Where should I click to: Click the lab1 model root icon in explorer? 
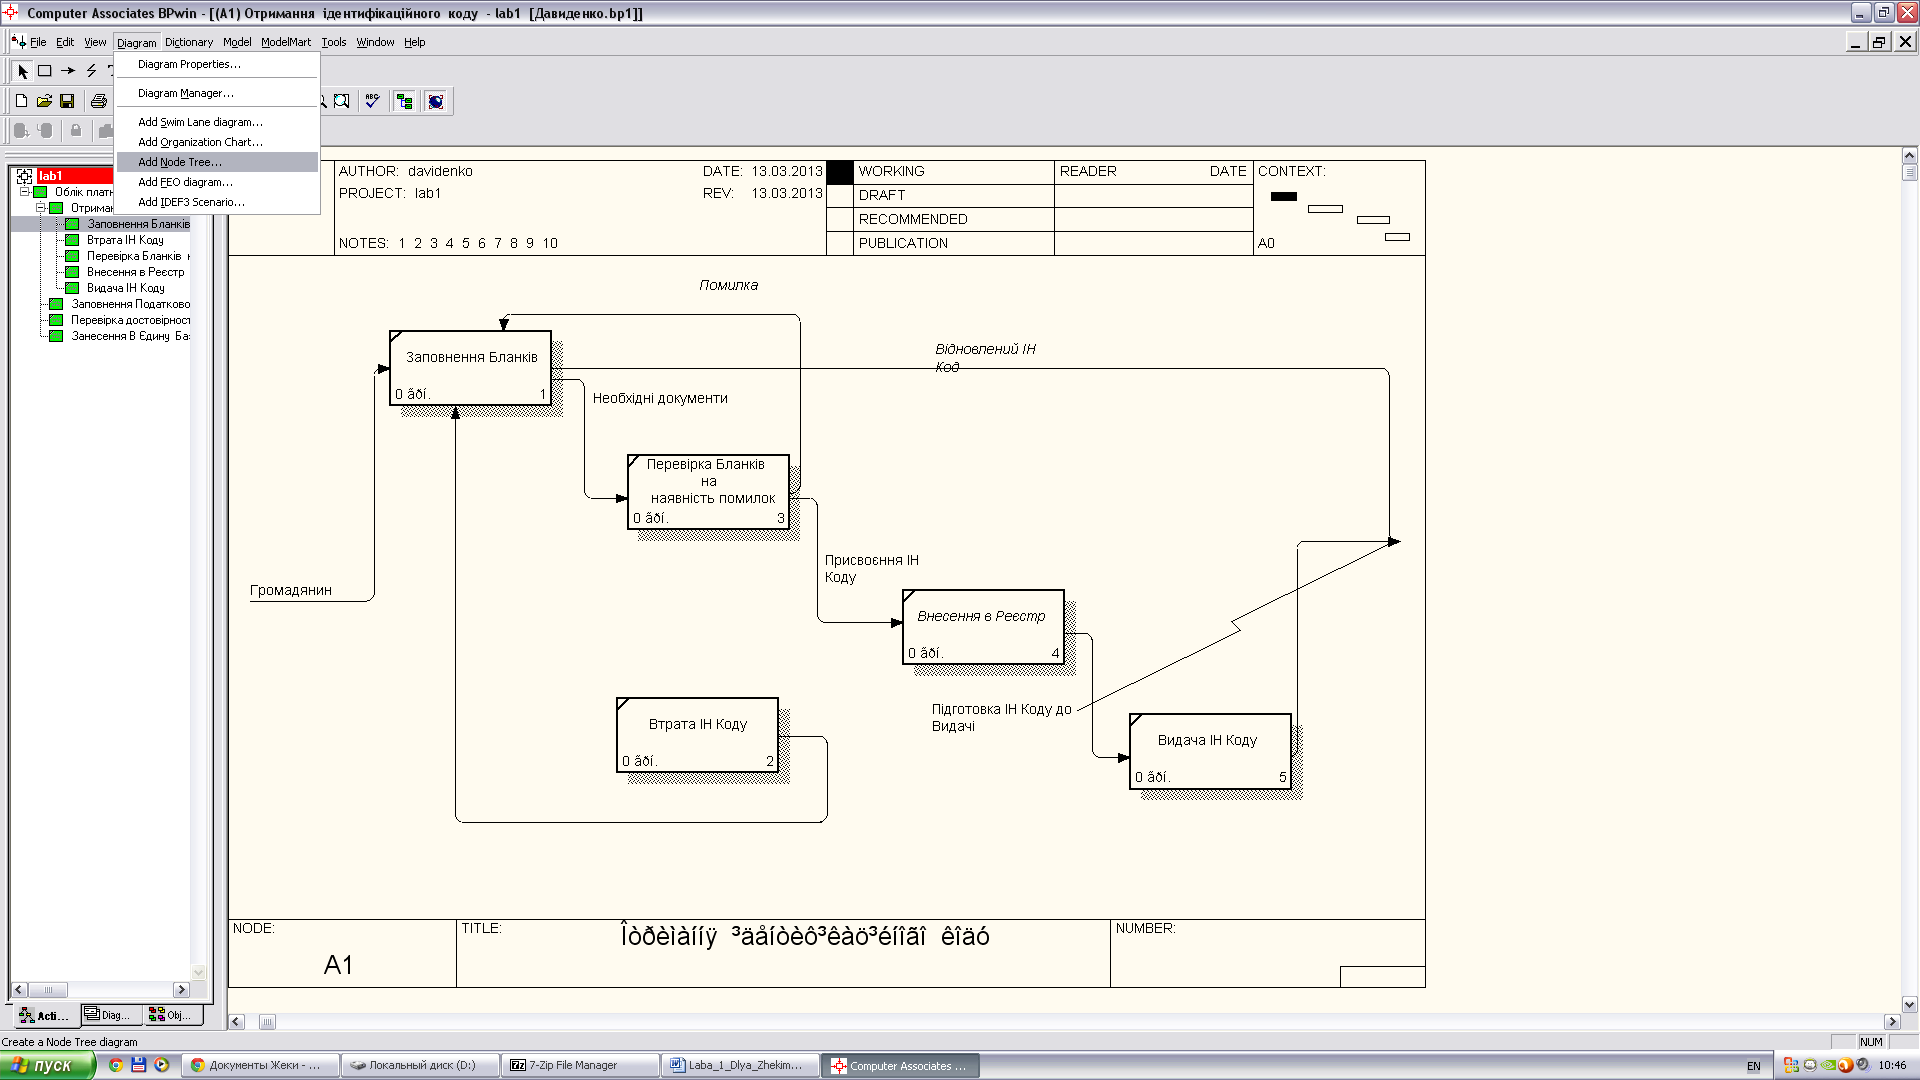(x=25, y=176)
